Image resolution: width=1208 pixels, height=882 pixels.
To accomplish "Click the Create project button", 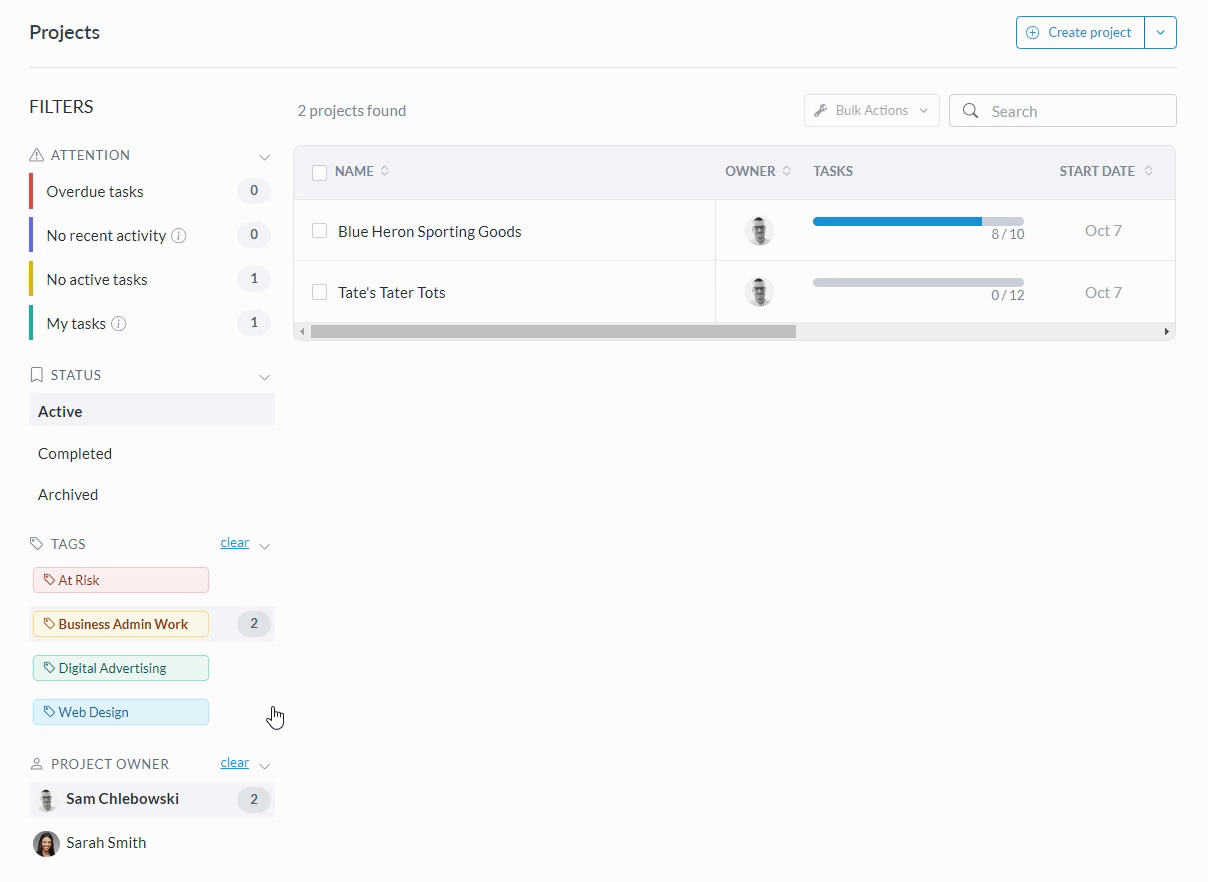I will [x=1080, y=32].
